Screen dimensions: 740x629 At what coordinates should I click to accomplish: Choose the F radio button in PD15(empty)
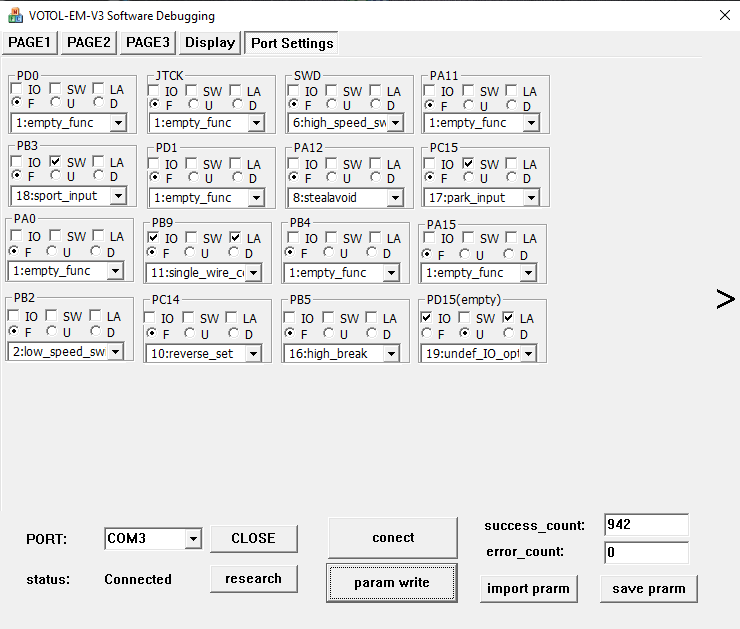tap(426, 332)
